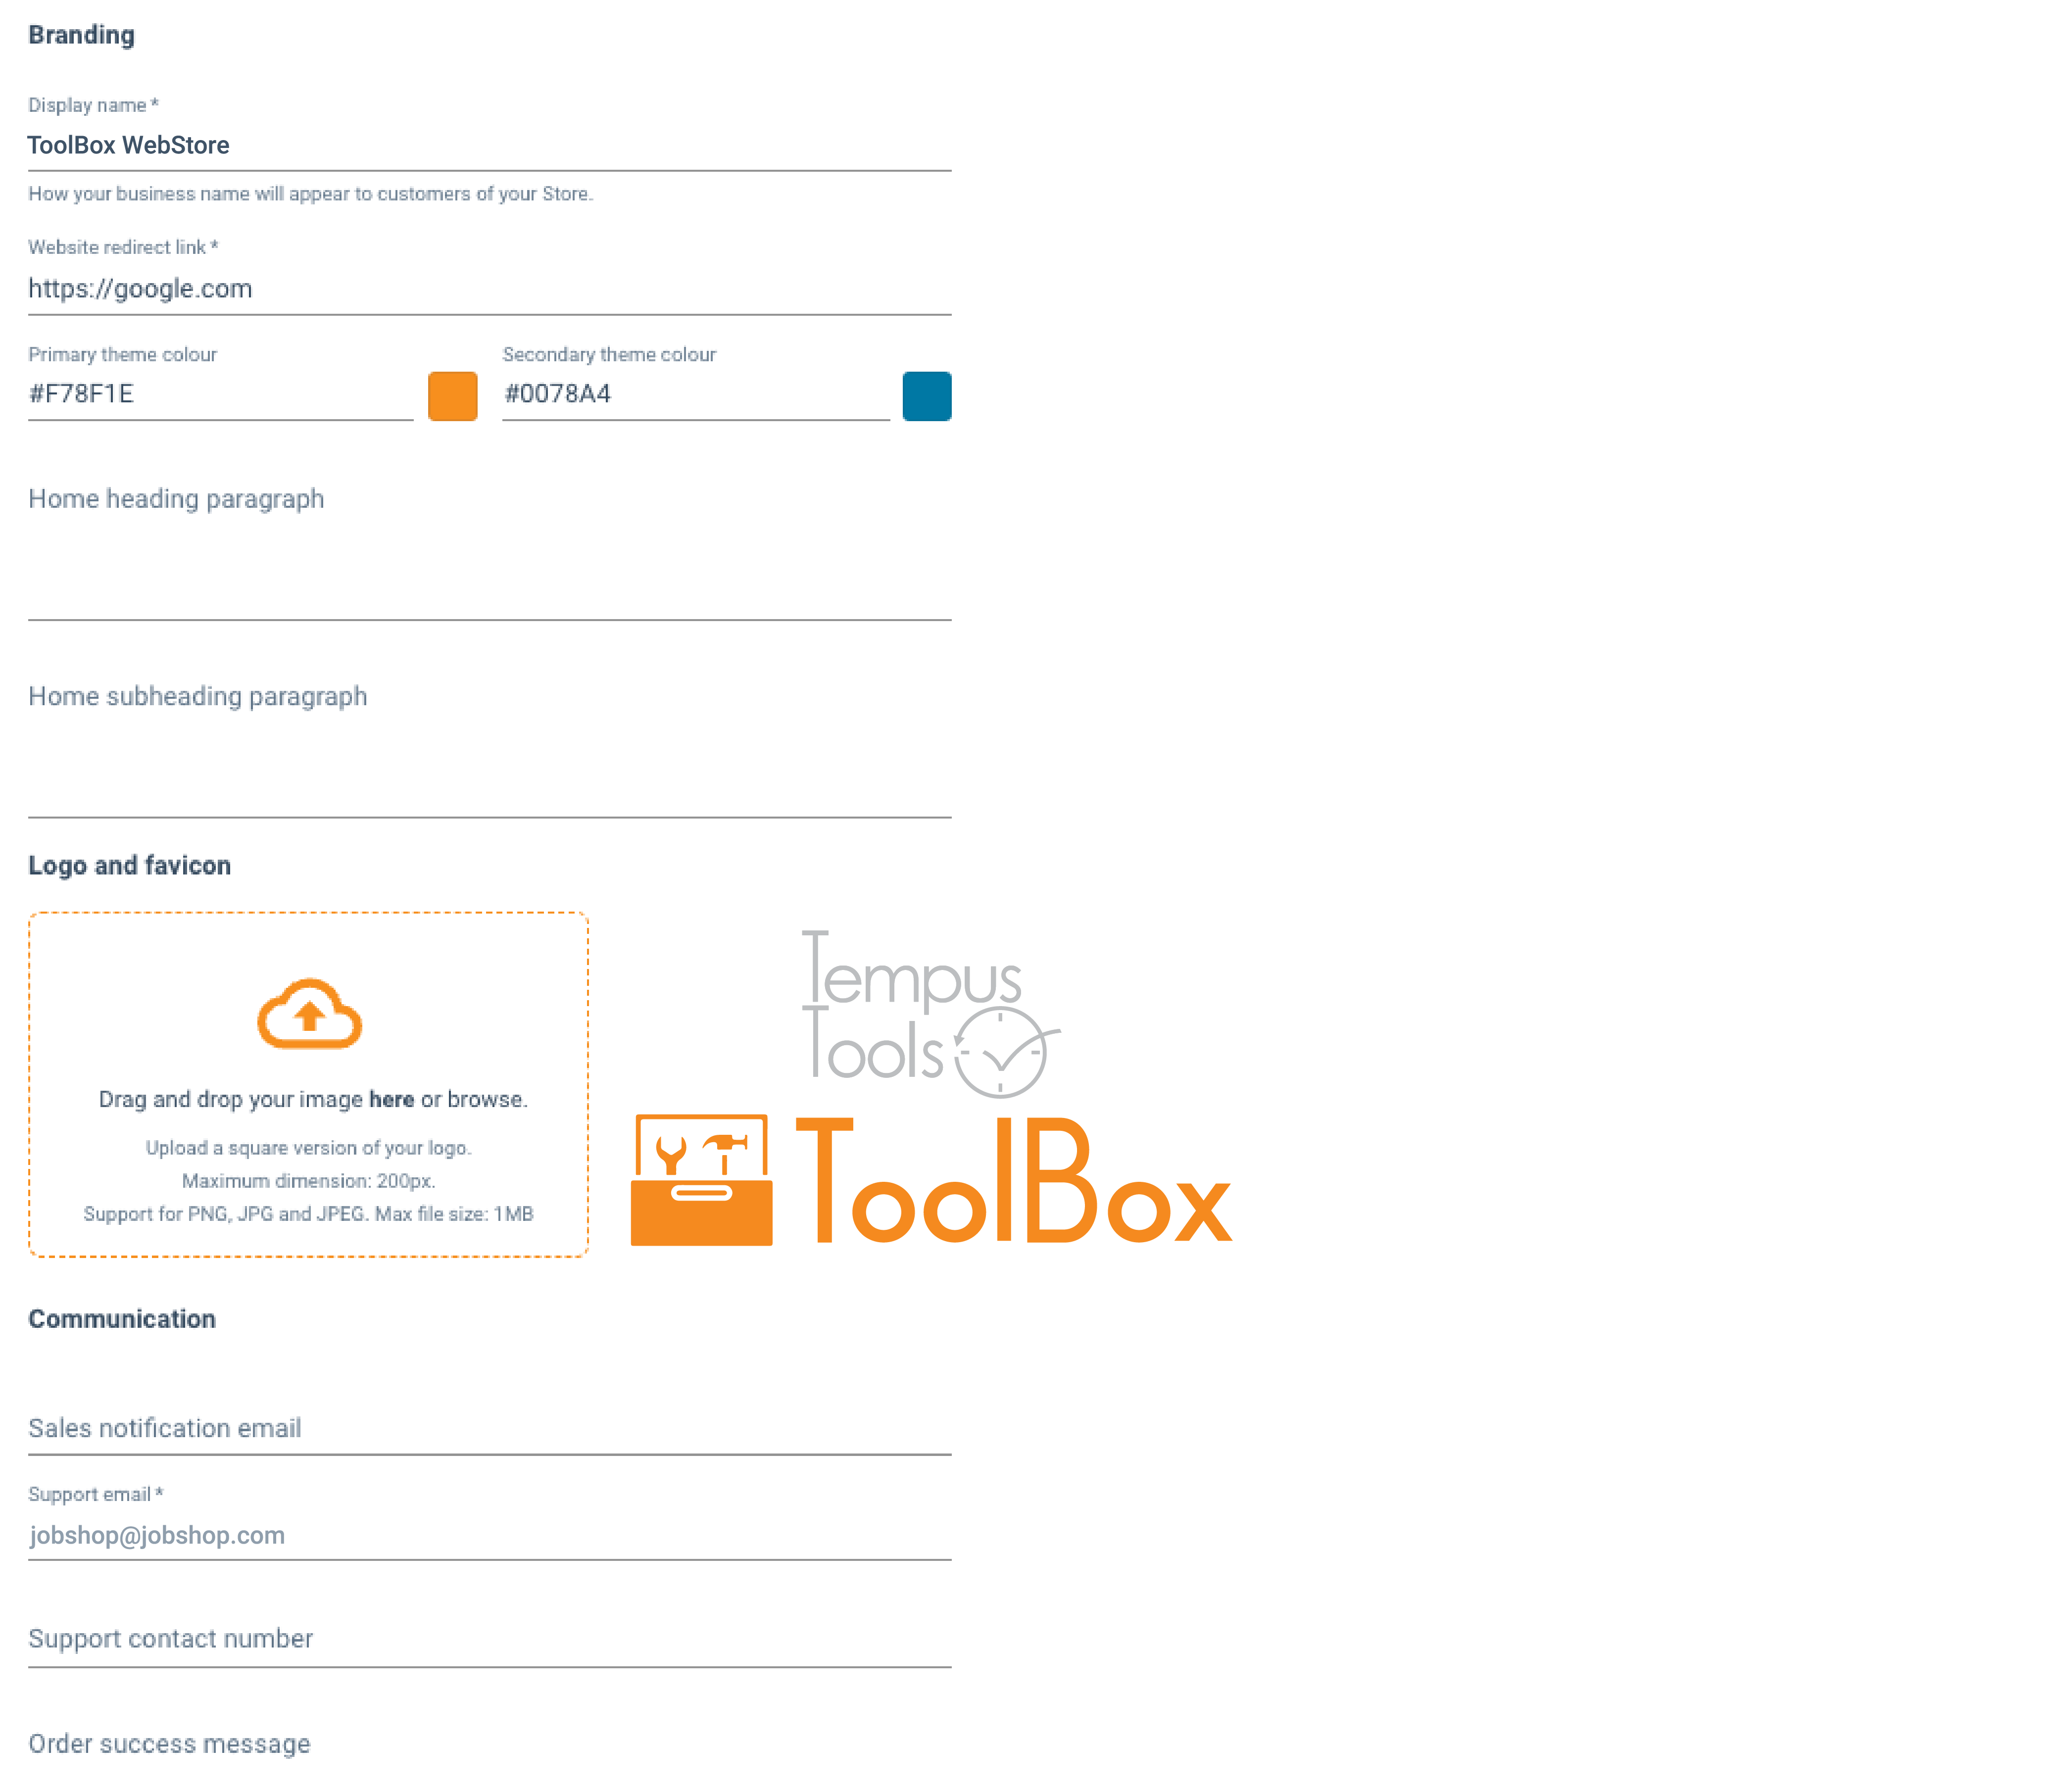Click the Secondary theme colour hex field
Screen dimensions: 2057x1792
click(695, 394)
